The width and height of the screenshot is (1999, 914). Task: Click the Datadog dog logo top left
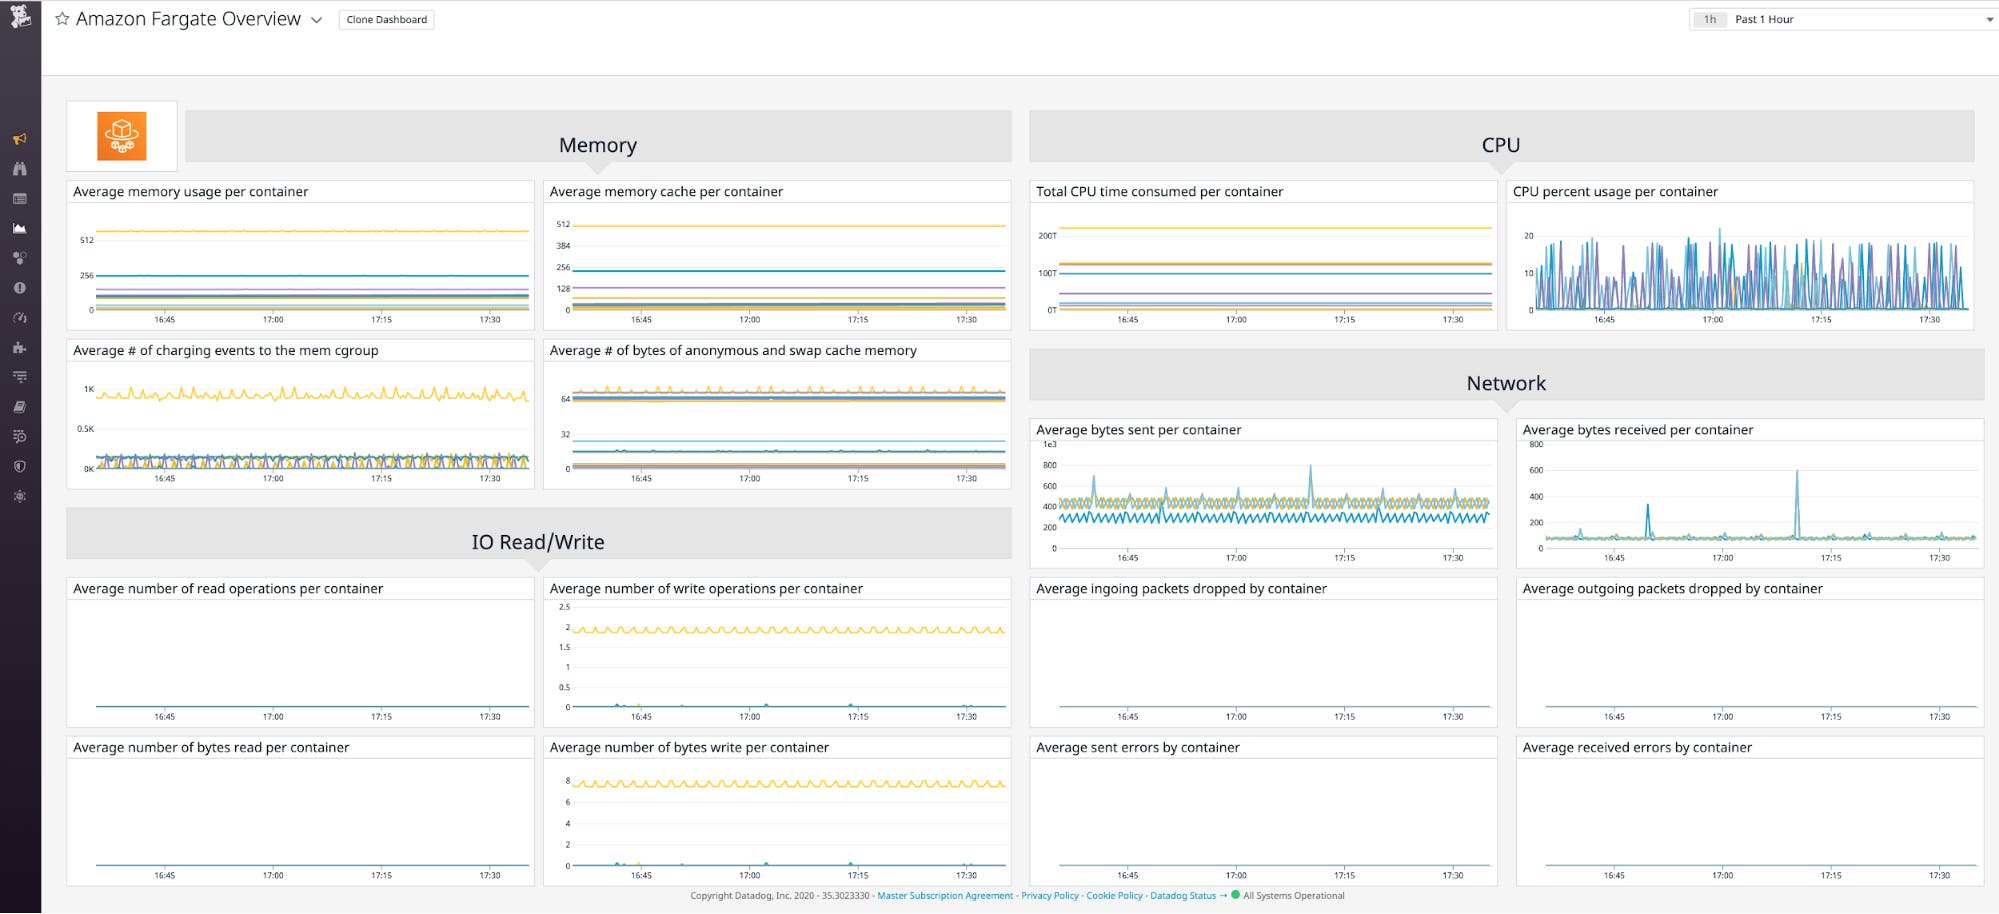[x=19, y=19]
